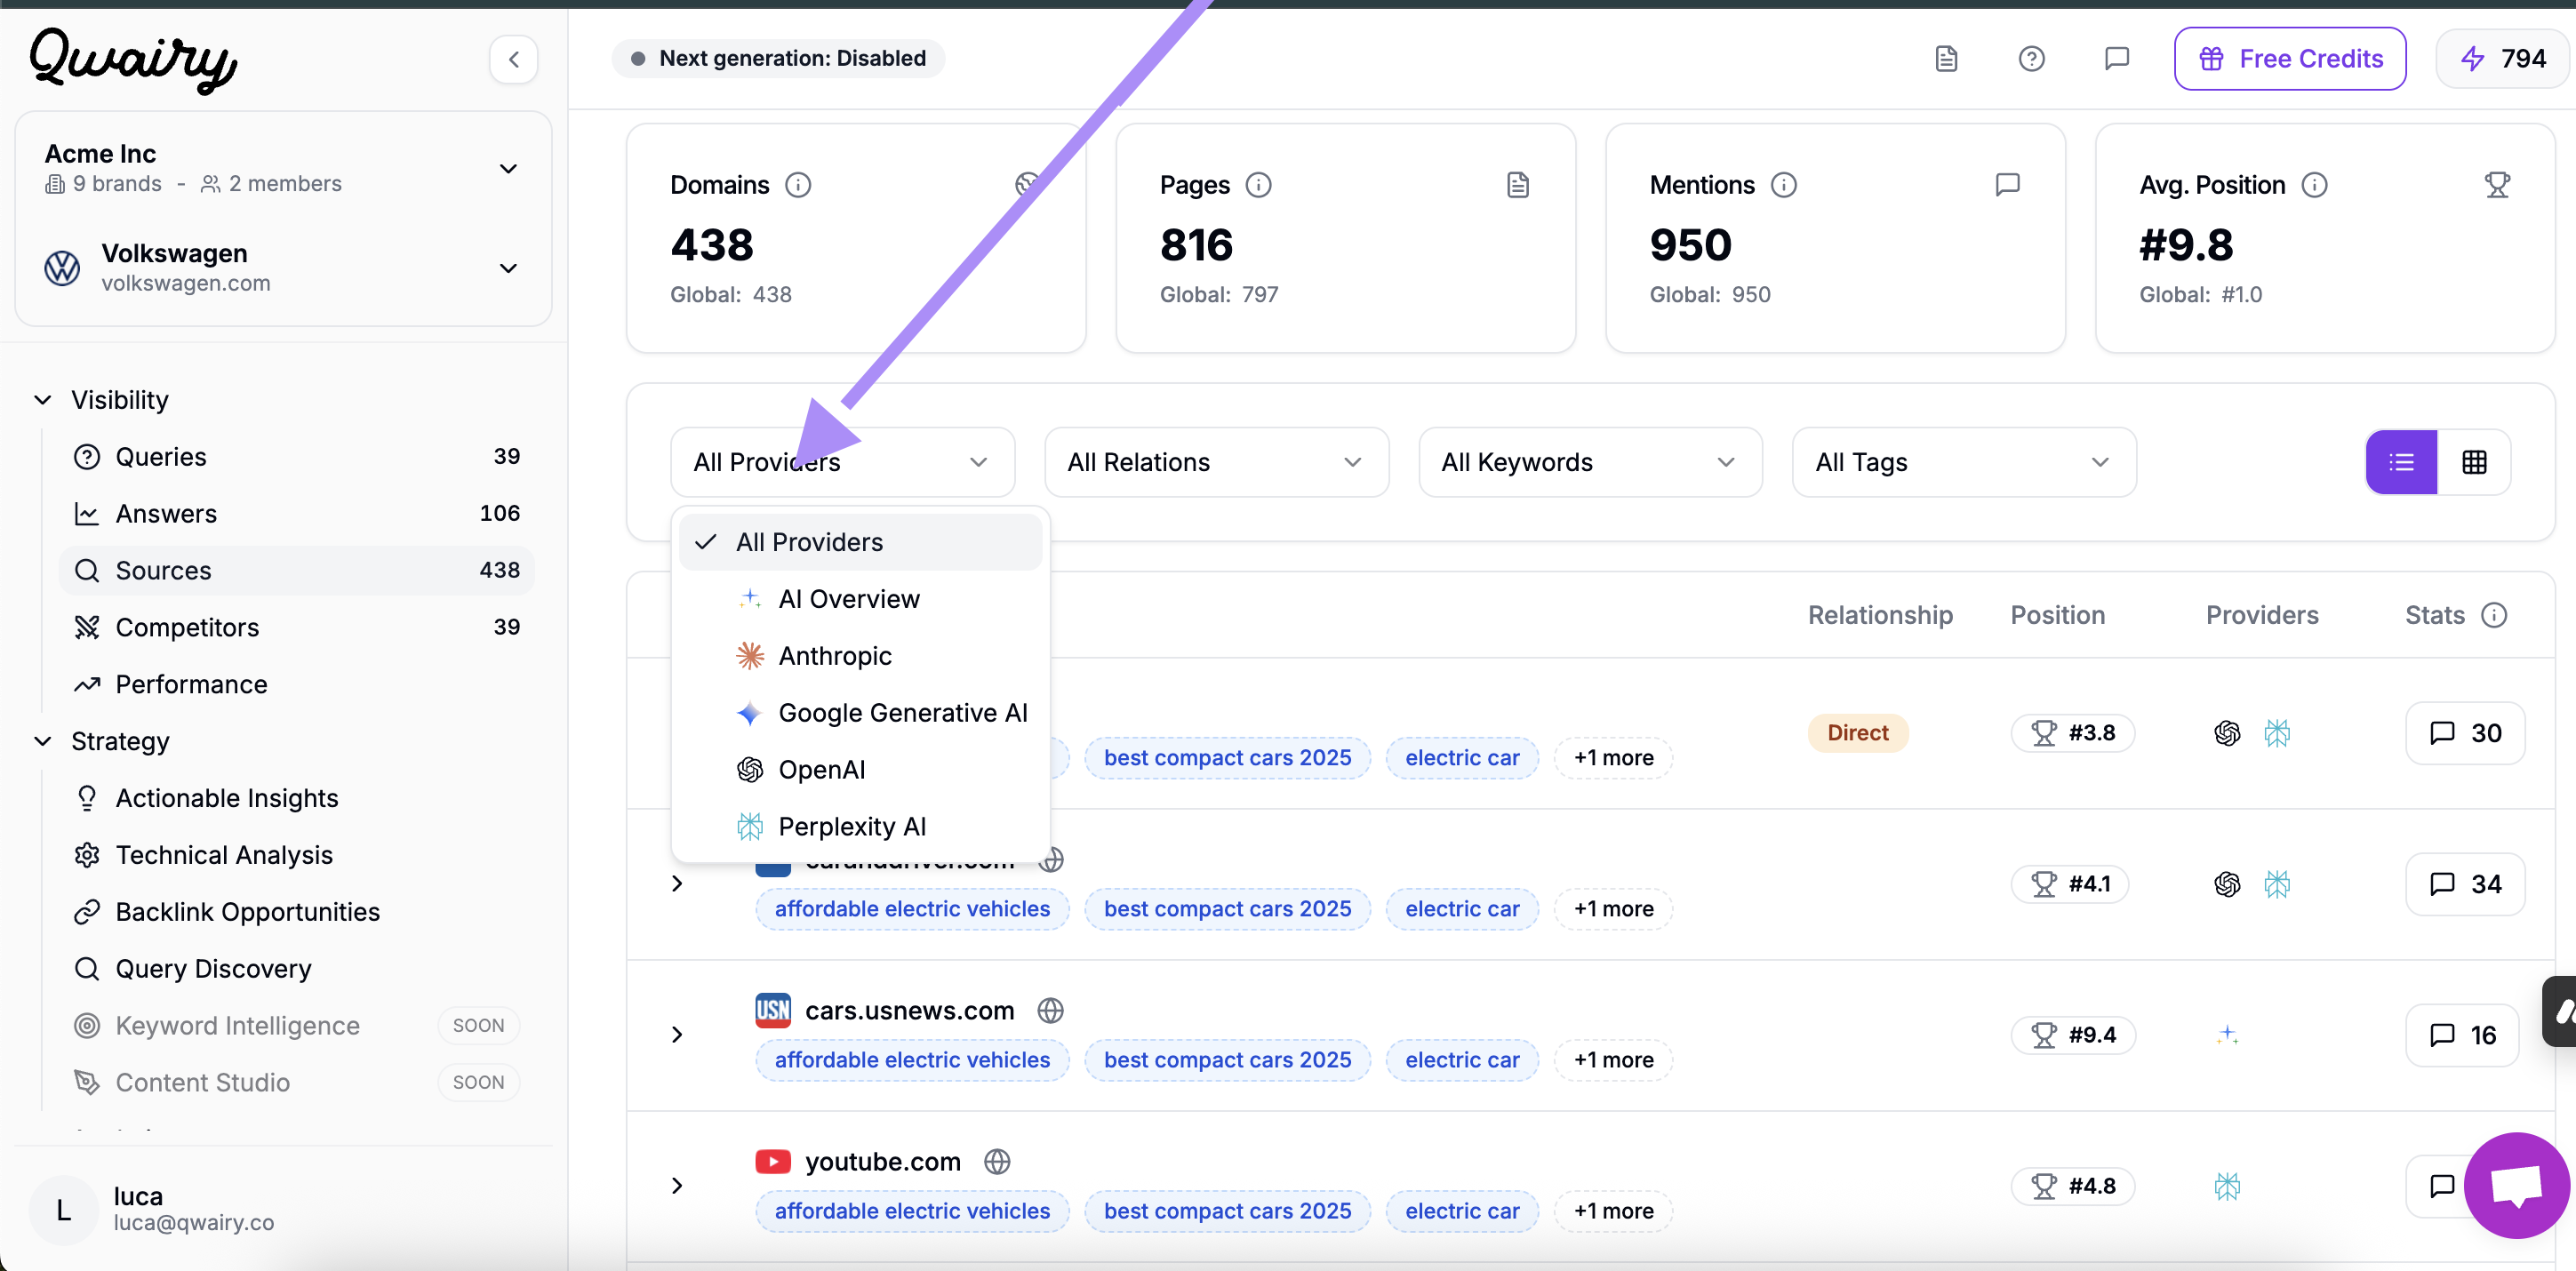Image resolution: width=2576 pixels, height=1271 pixels.
Task: Show info tooltip for Domains
Action: 798,185
